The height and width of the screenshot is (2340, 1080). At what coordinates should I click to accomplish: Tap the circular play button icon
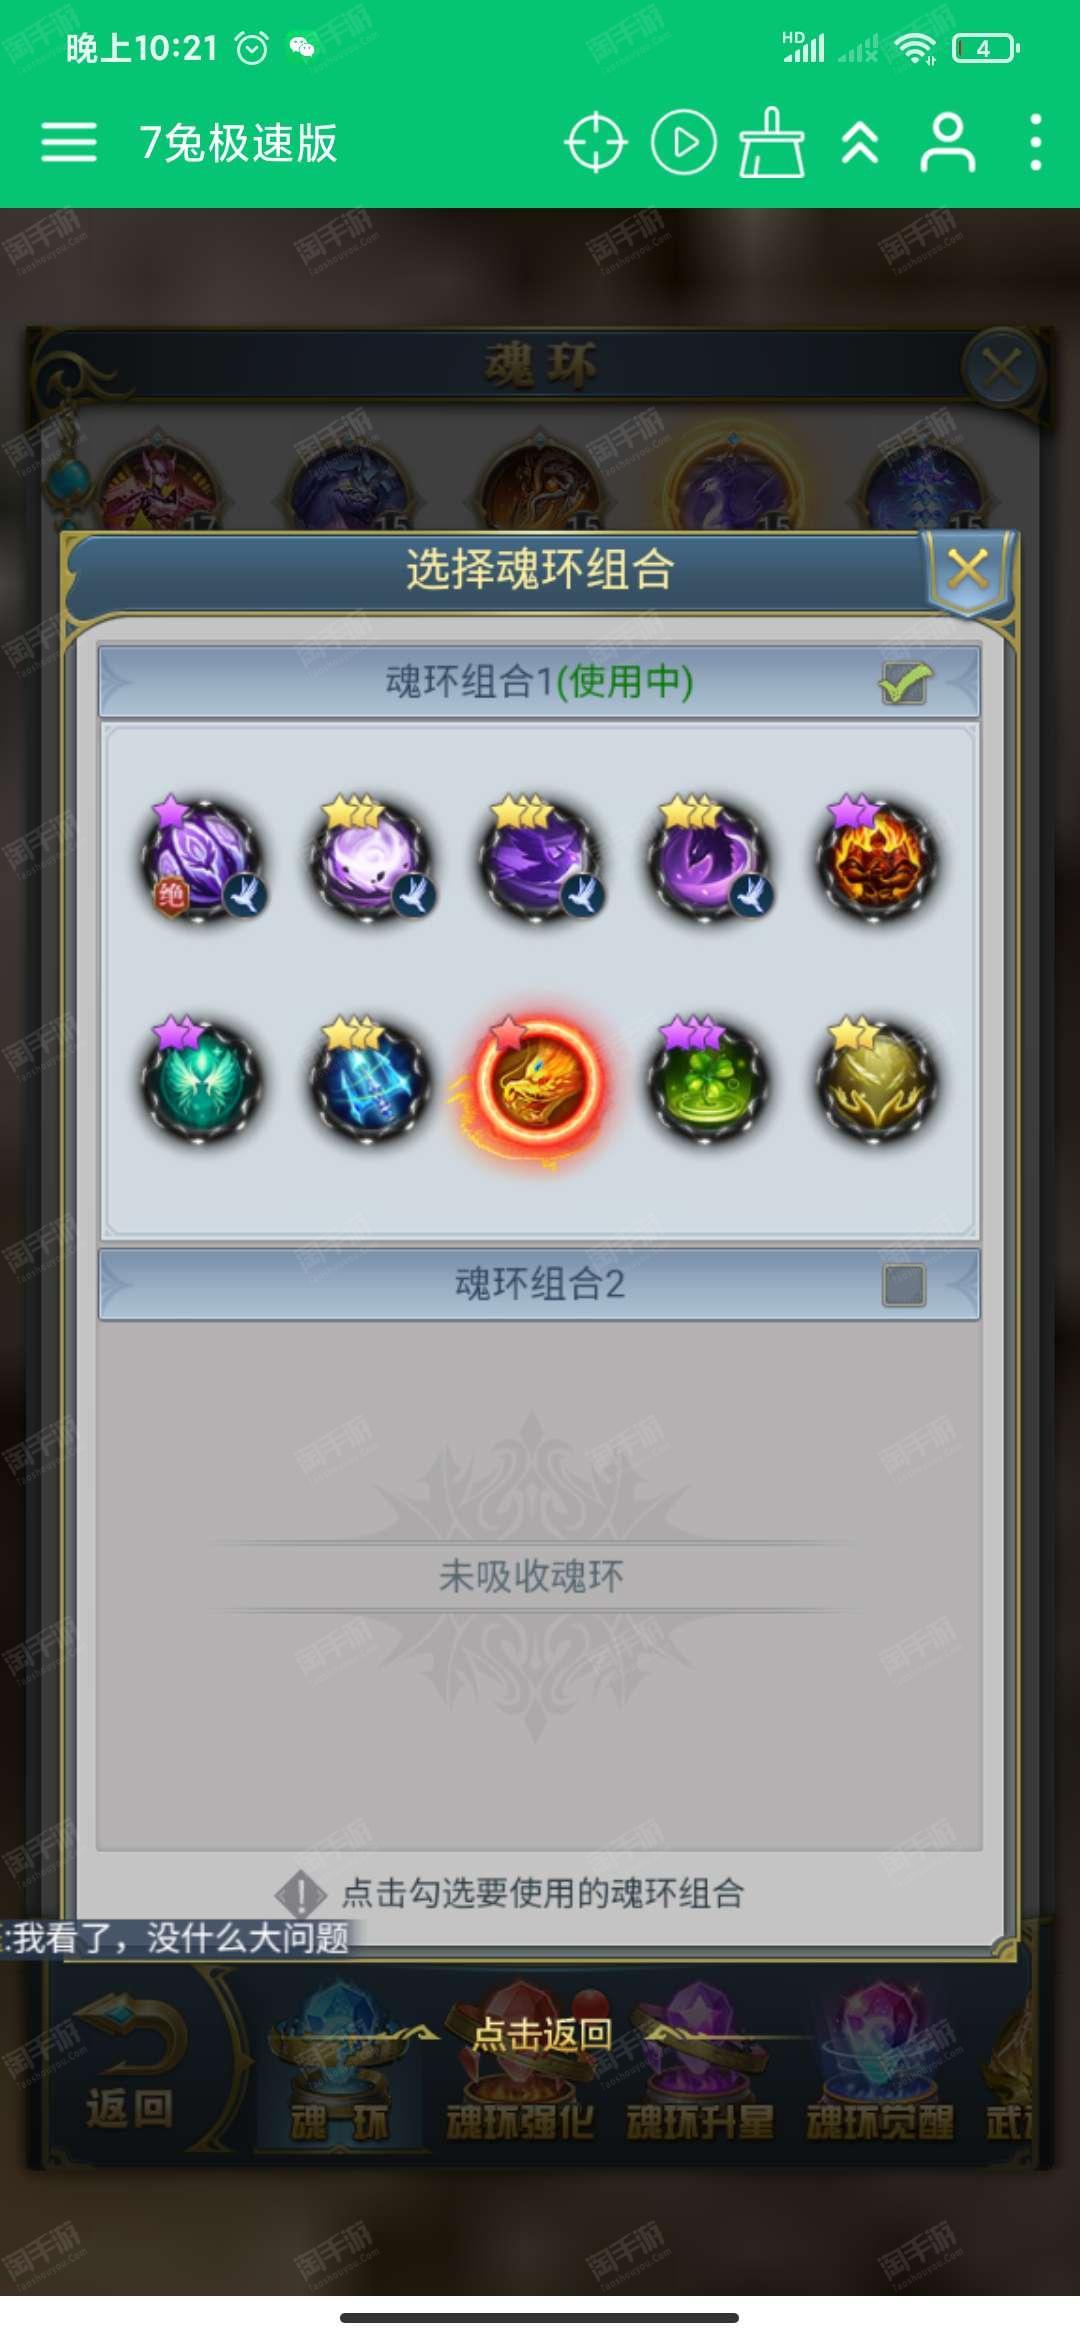(684, 143)
